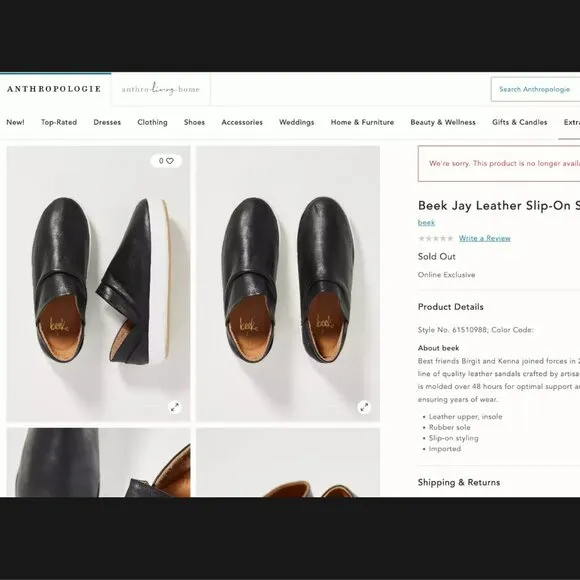The height and width of the screenshot is (580, 580).
Task: Open the Dresses menu
Action: pyautogui.click(x=107, y=122)
